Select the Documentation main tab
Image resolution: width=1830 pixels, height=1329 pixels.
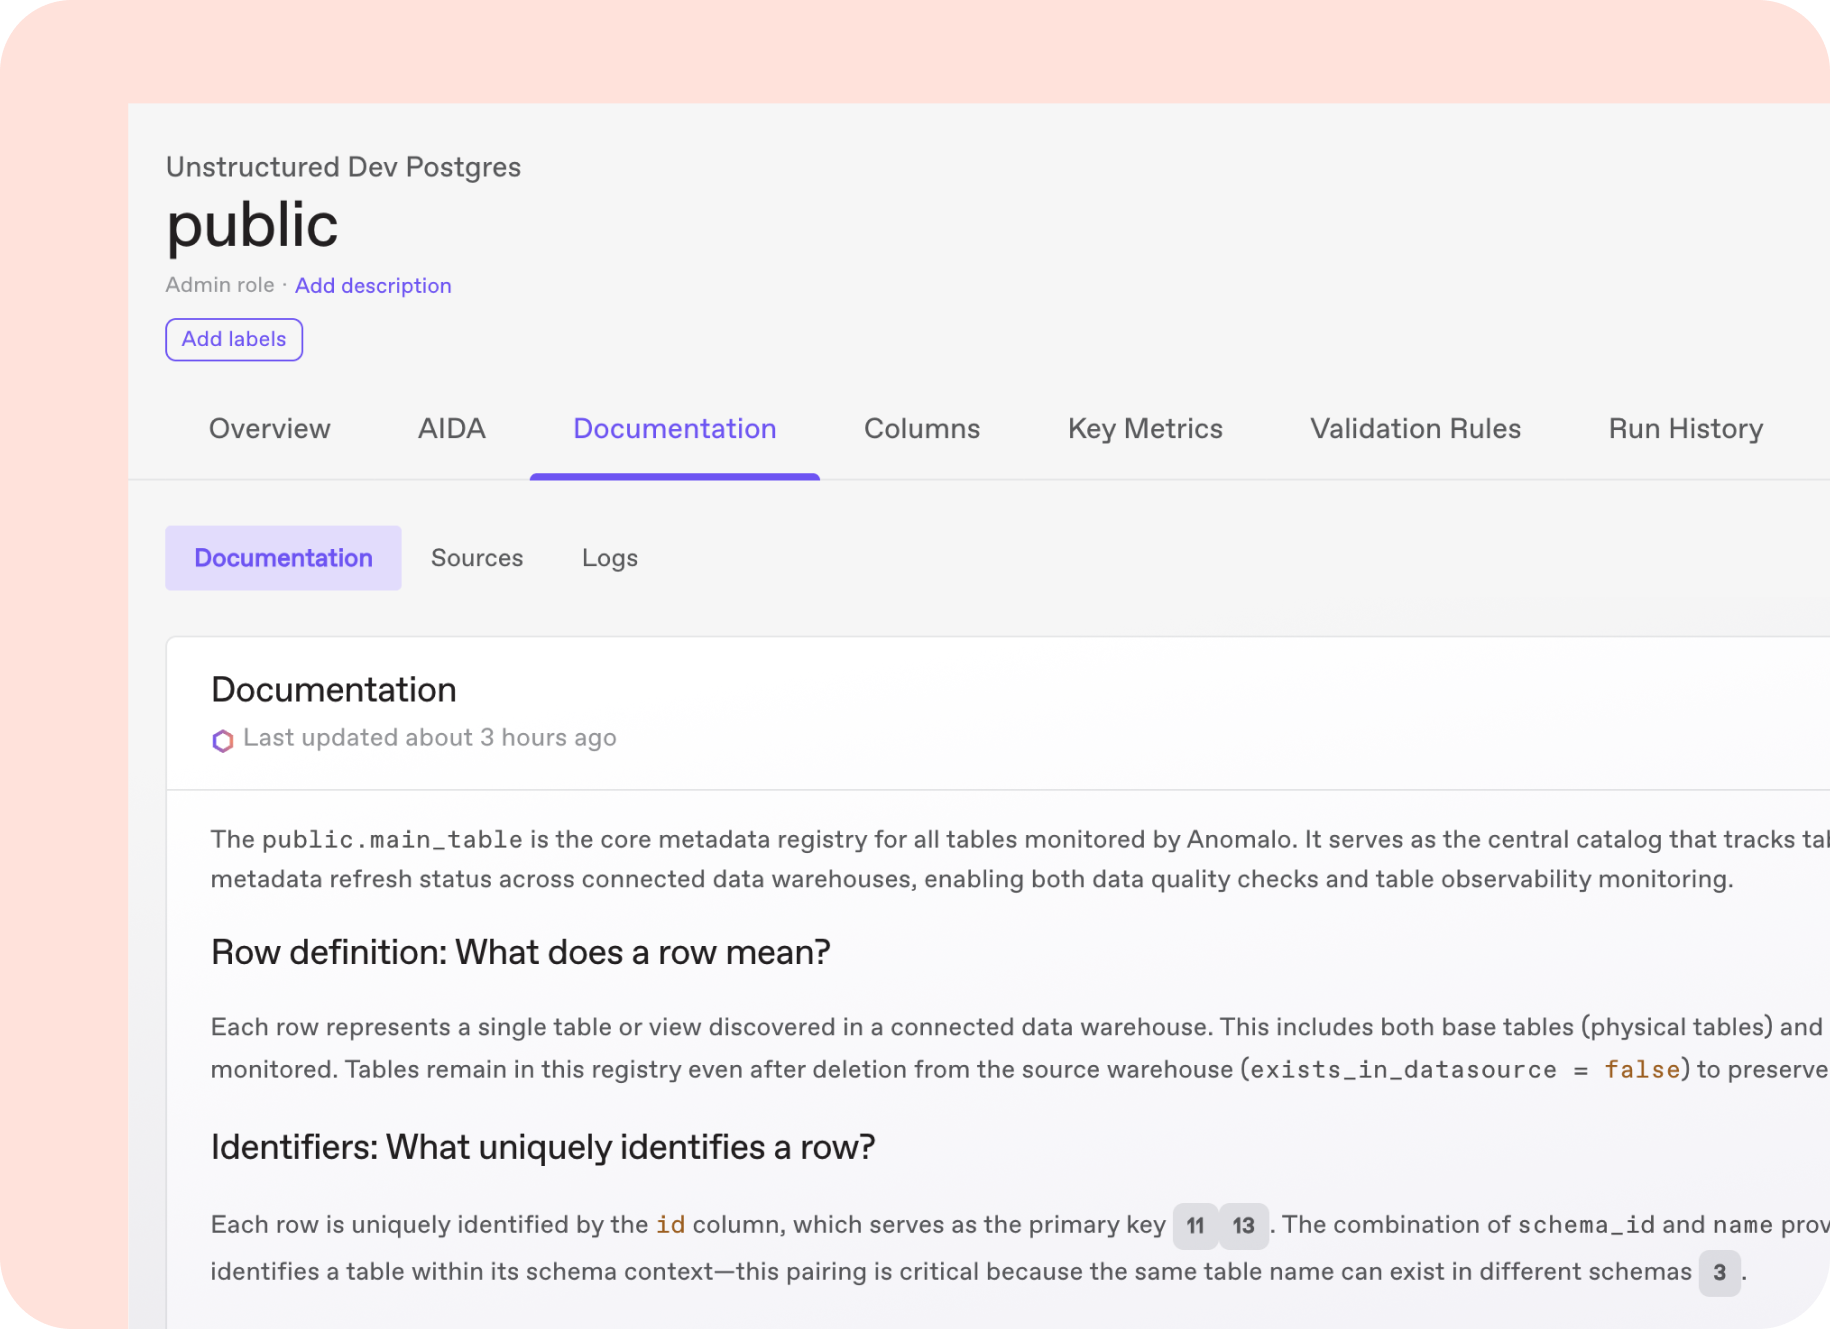tap(674, 429)
